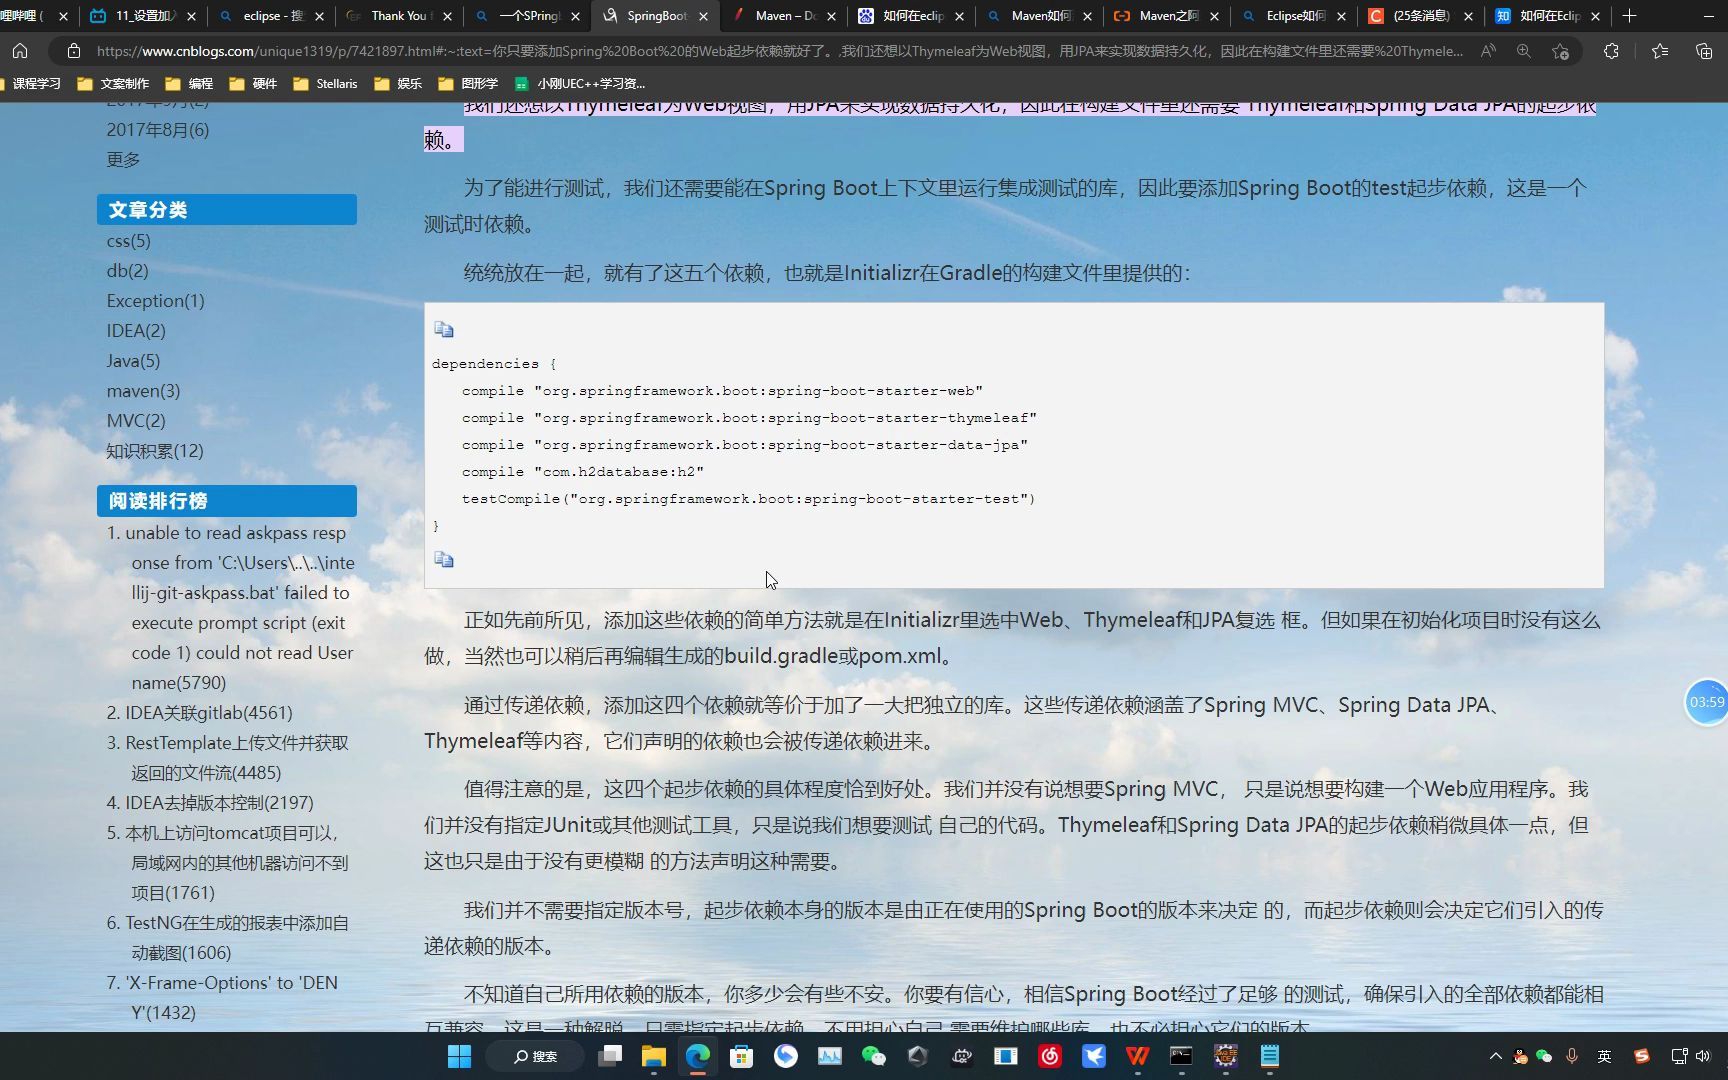Open Eclipse Java EE IDE icon on taskbar
The height and width of the screenshot is (1080, 1728).
[x=1225, y=1056]
